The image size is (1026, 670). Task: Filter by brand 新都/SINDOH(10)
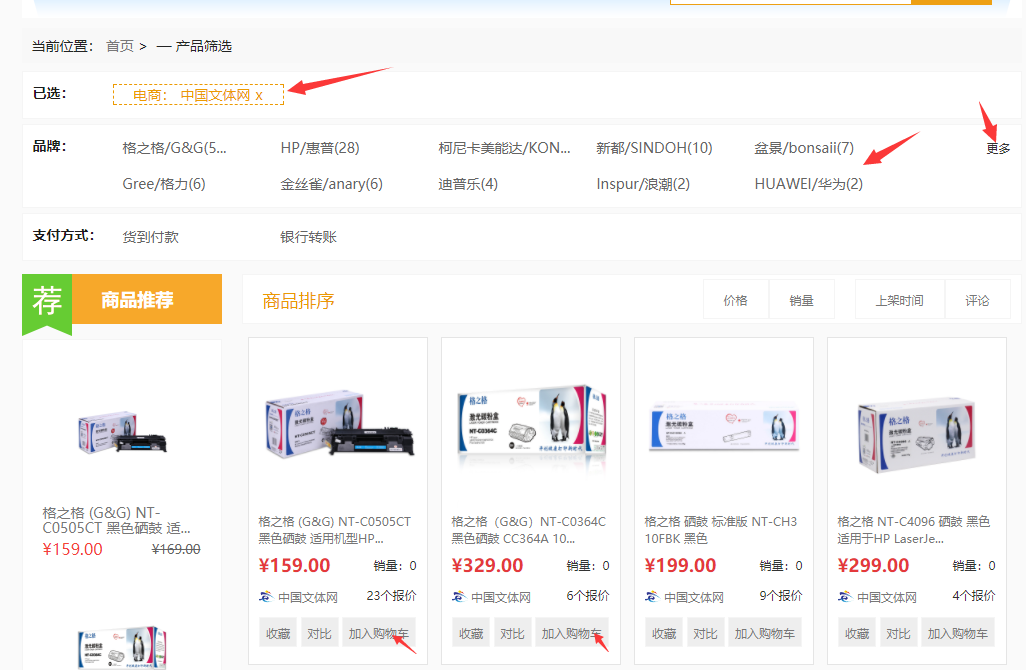(x=654, y=149)
